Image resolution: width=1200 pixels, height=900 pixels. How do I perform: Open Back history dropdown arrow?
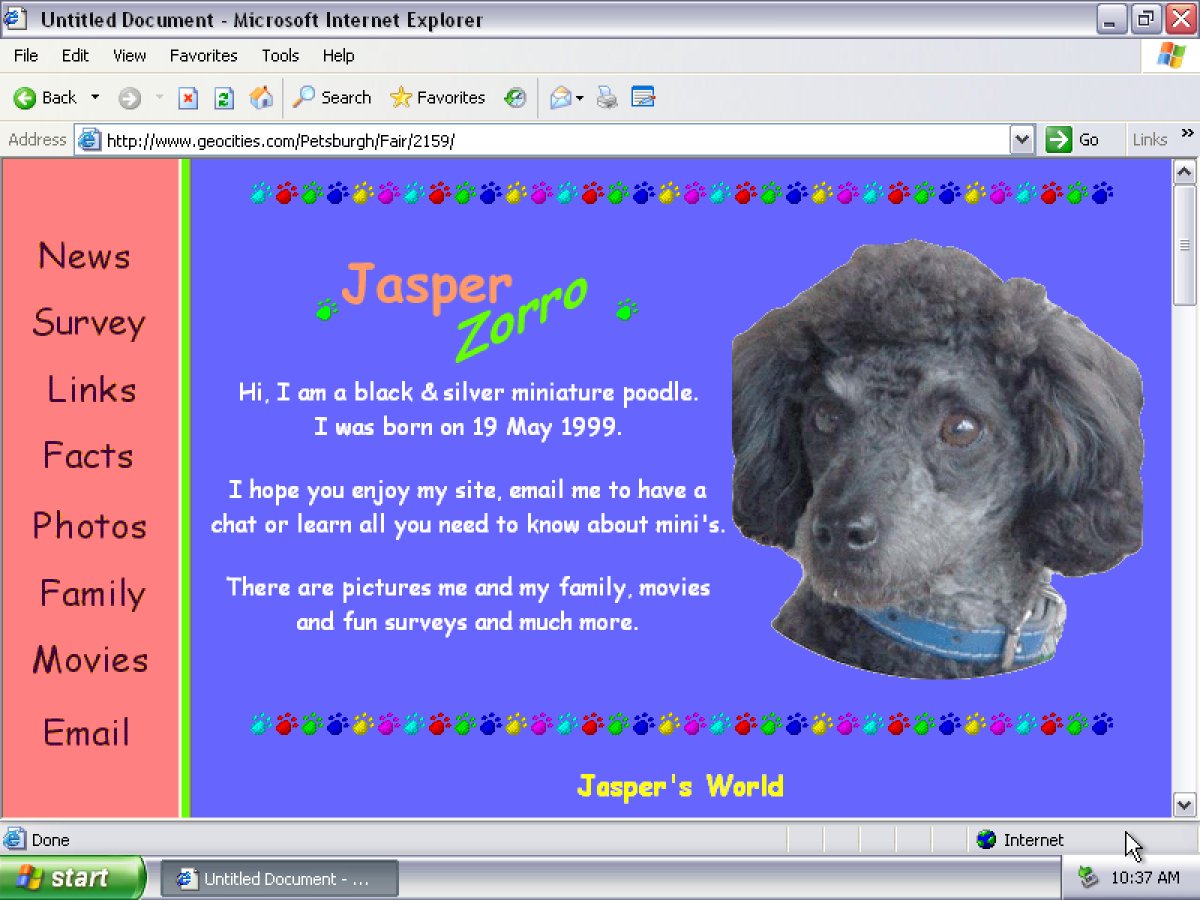95,98
